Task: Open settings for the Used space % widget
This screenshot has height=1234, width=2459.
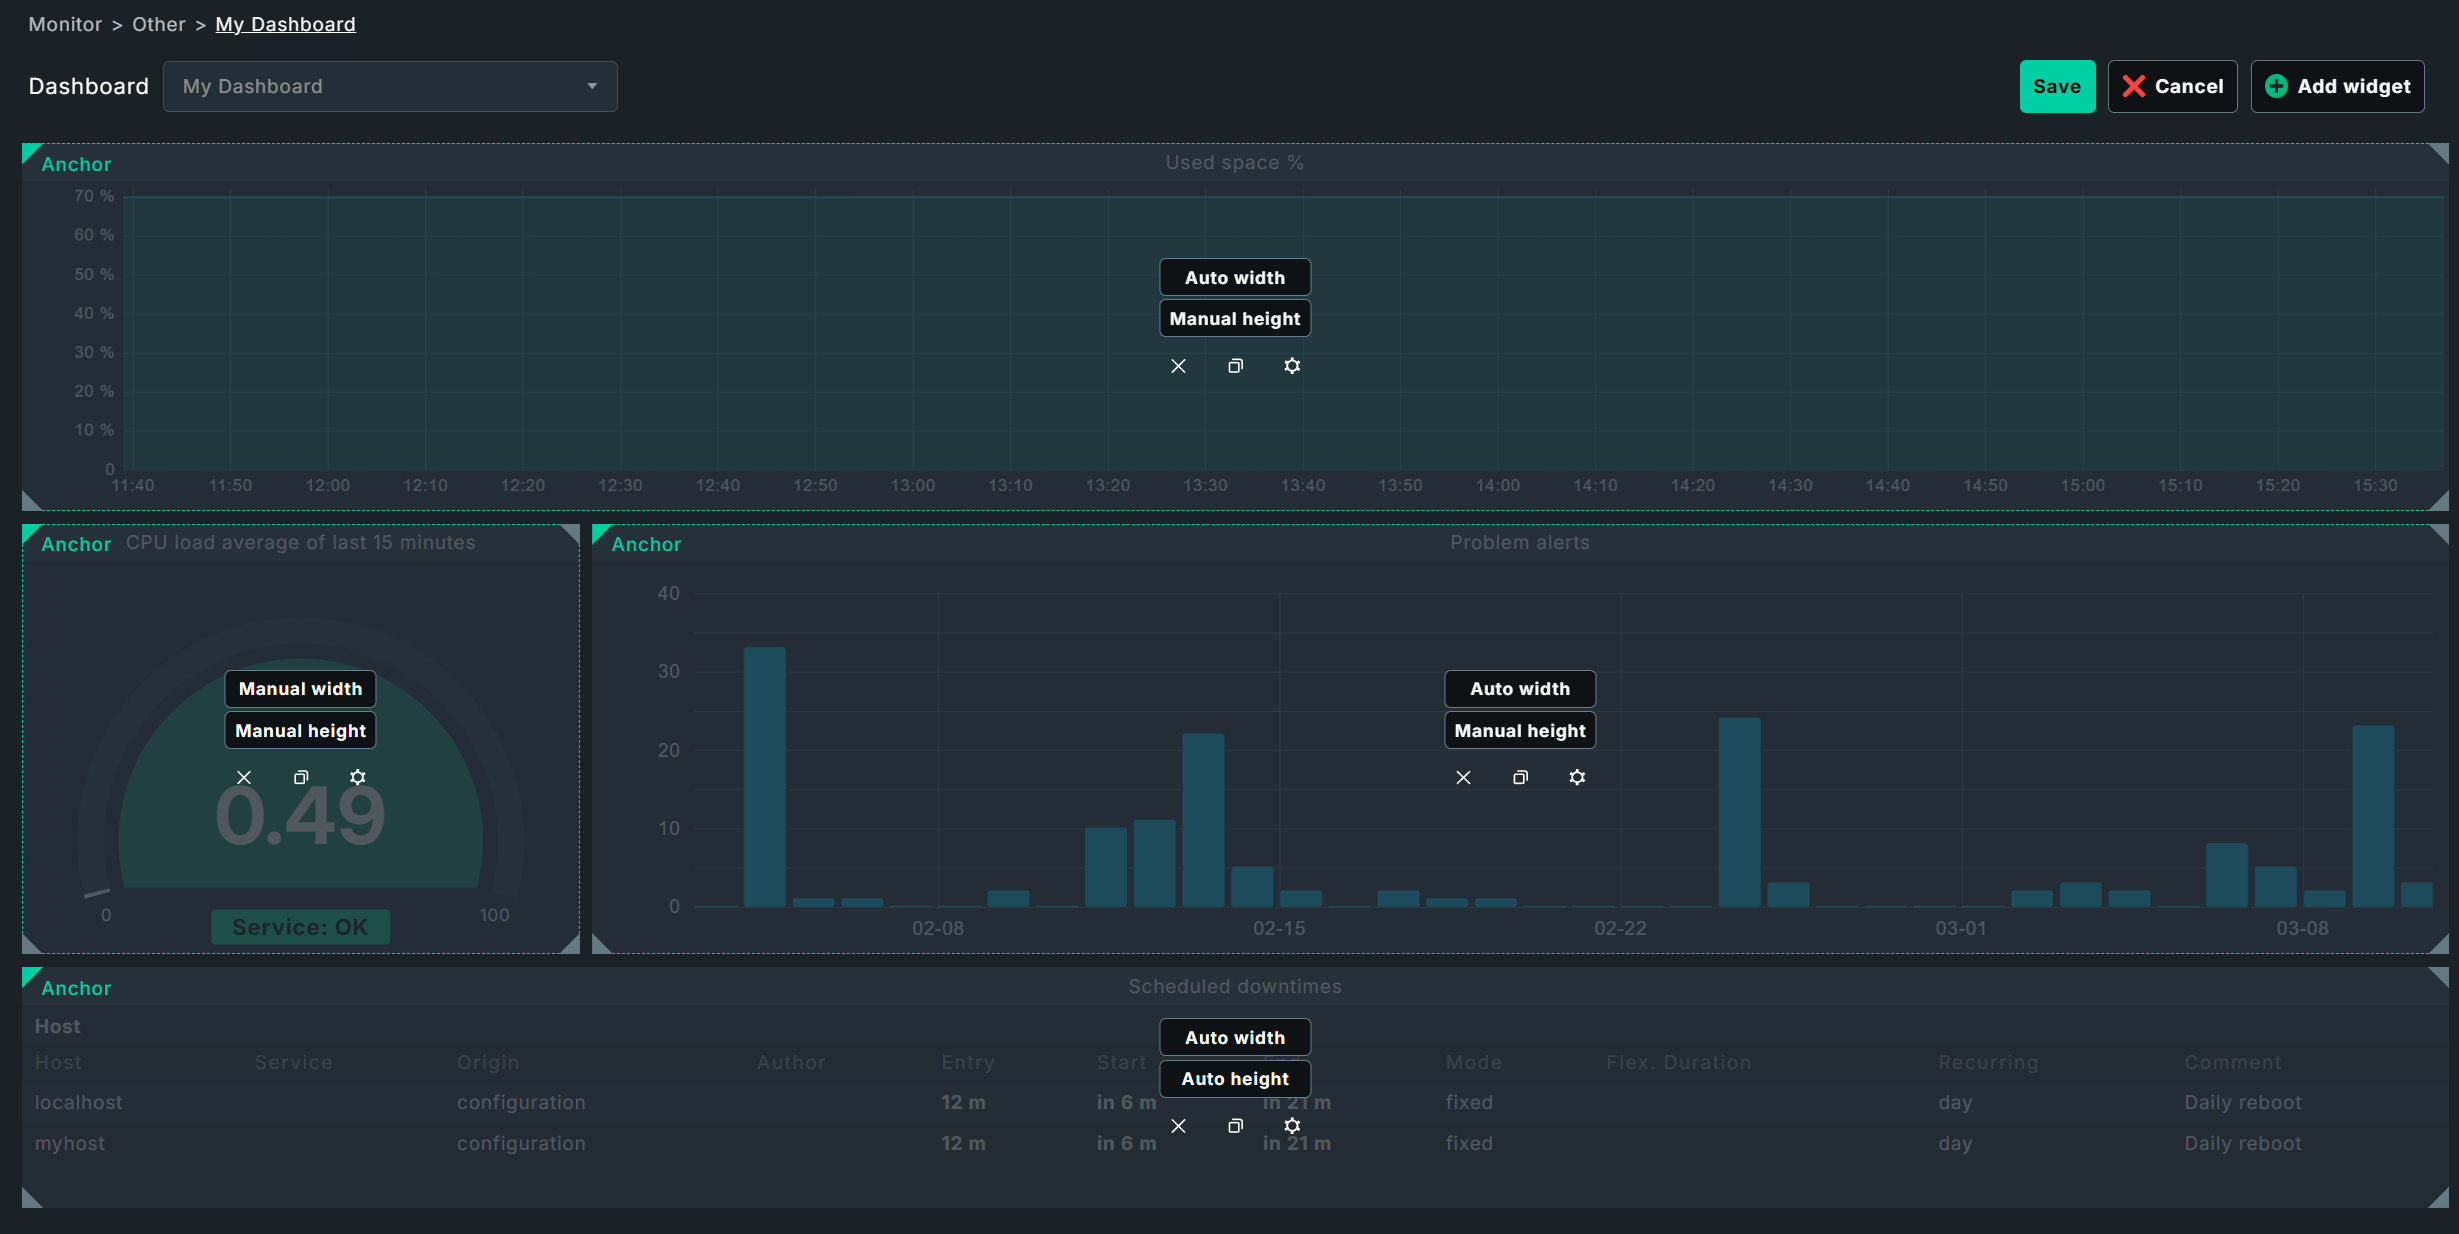Action: point(1292,366)
